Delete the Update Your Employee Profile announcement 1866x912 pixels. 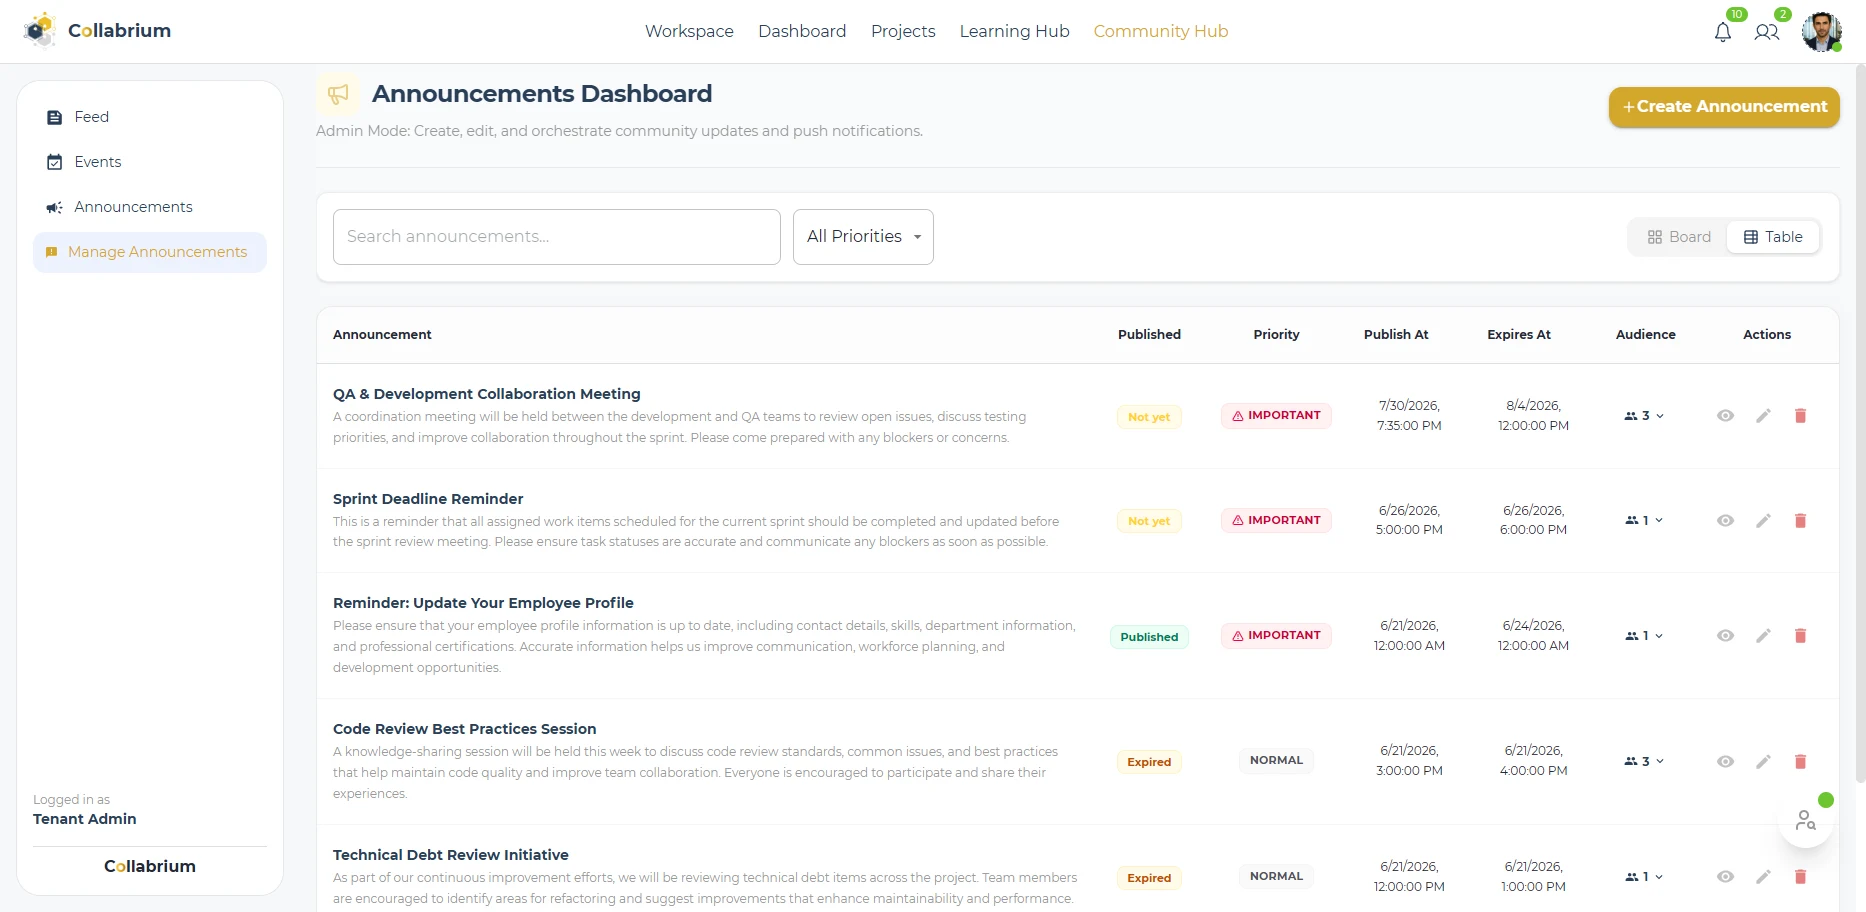pyautogui.click(x=1800, y=636)
